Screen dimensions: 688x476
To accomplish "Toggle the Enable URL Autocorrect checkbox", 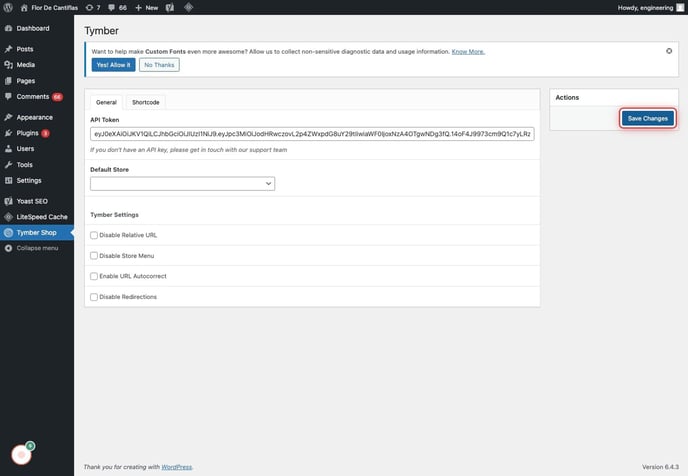I will [94, 276].
